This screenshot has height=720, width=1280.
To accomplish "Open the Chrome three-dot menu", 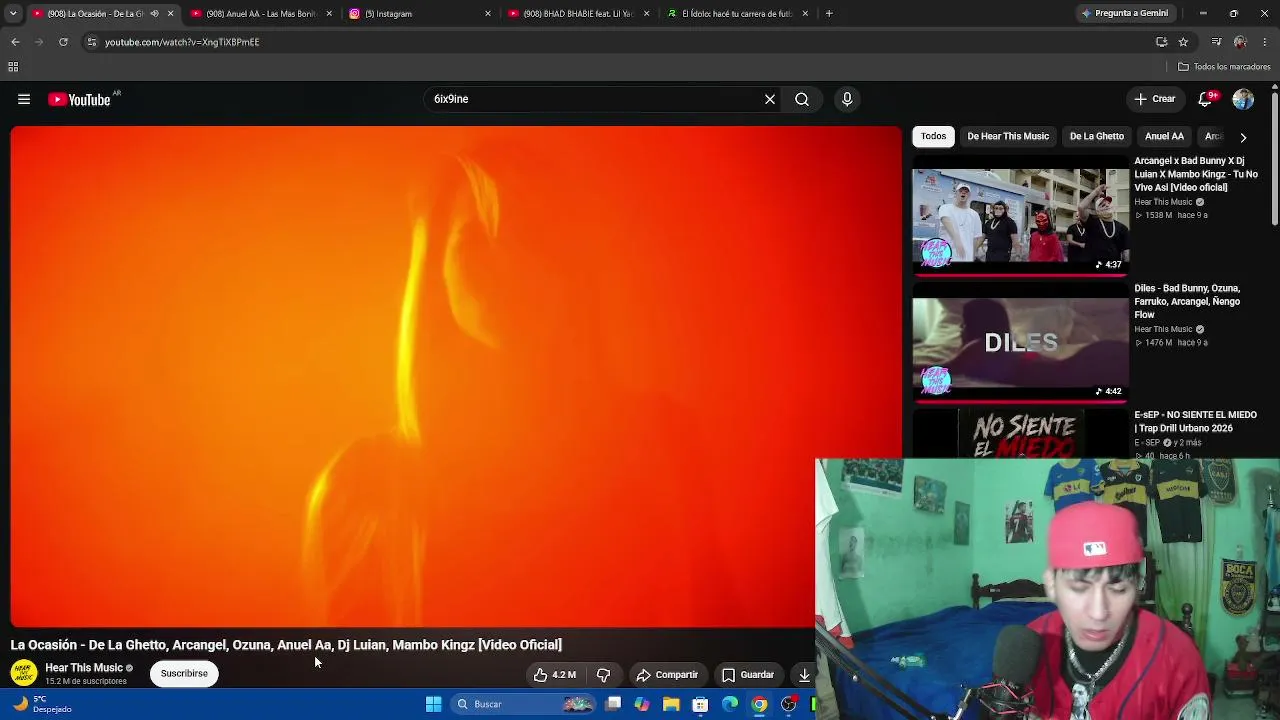I will (1265, 42).
